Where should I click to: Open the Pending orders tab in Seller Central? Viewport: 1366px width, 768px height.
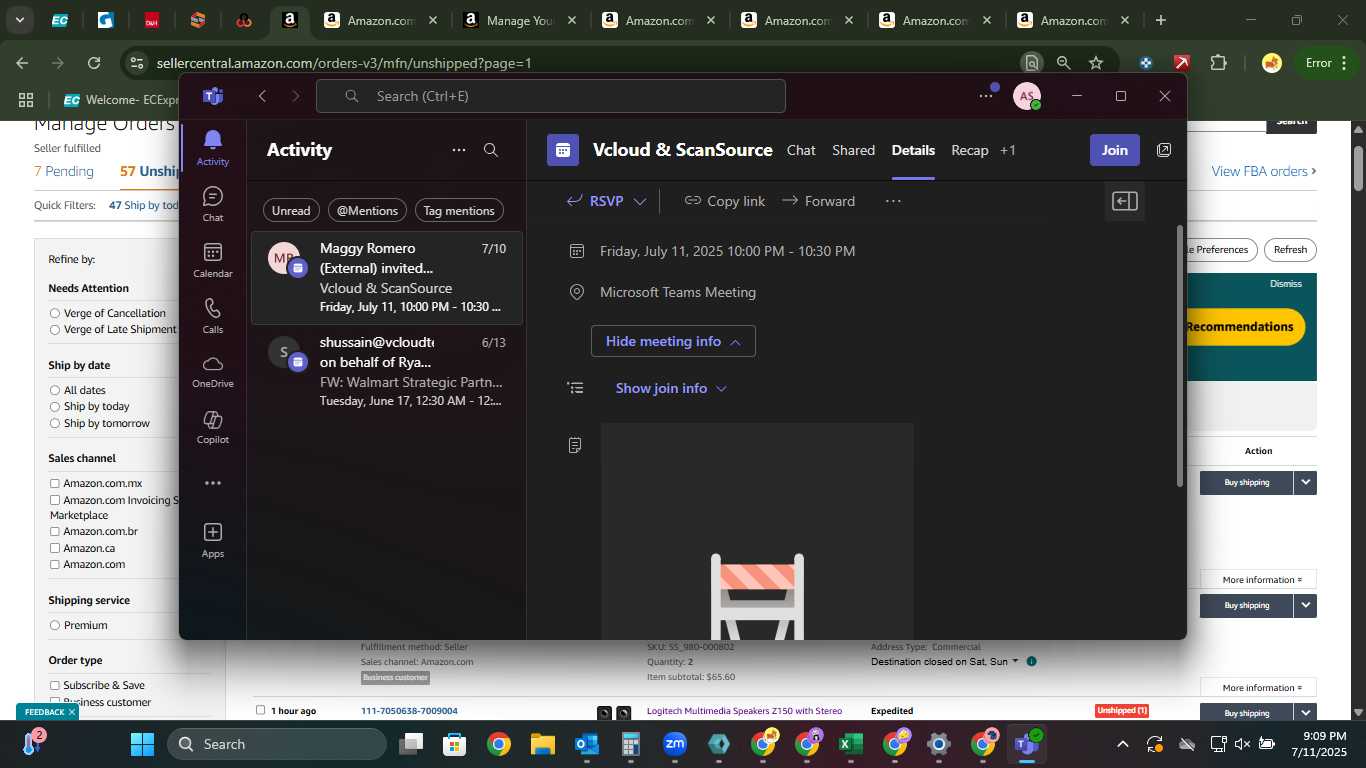pos(64,171)
